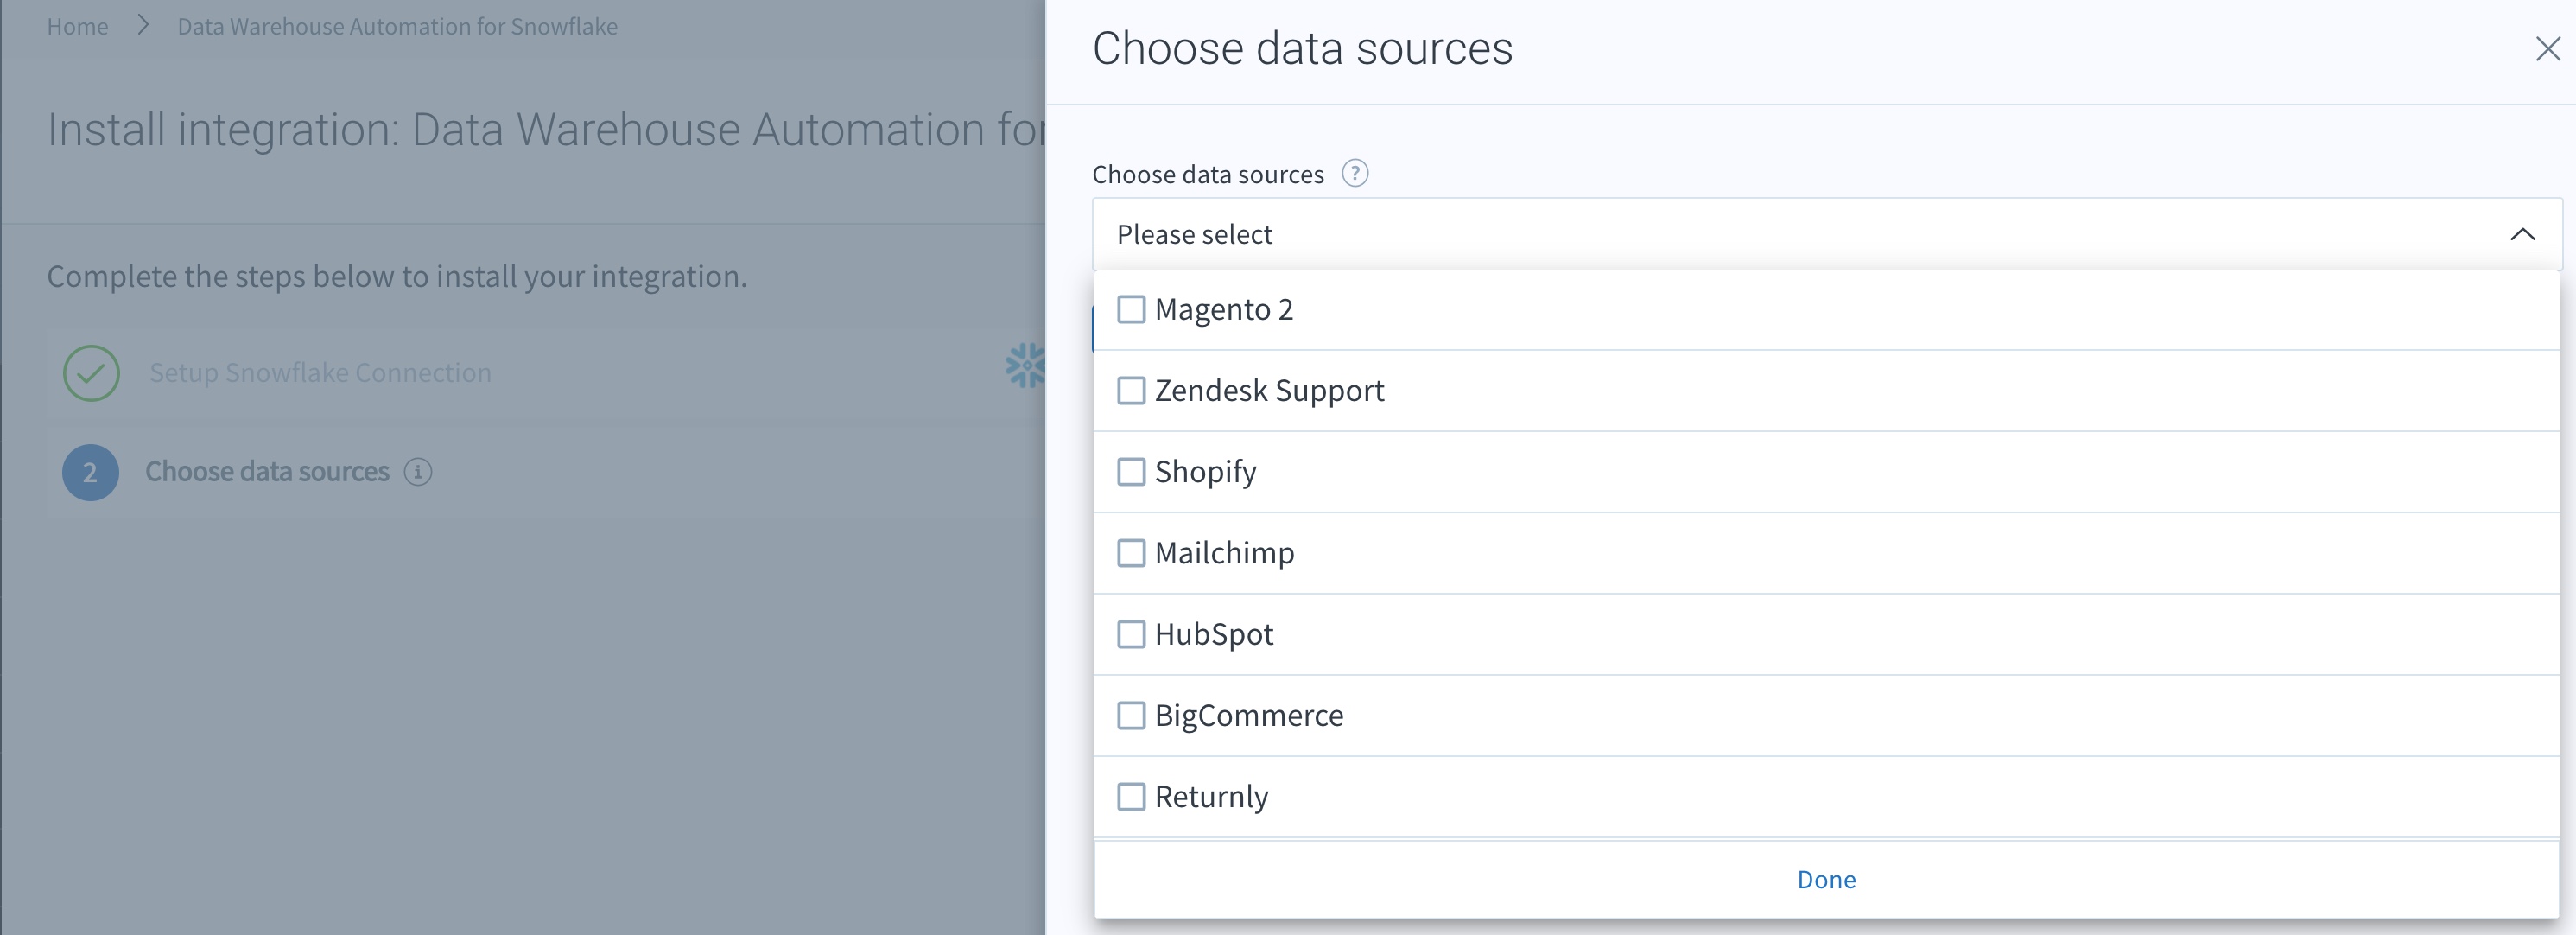Select the HubSpot checkbox

(x=1131, y=634)
